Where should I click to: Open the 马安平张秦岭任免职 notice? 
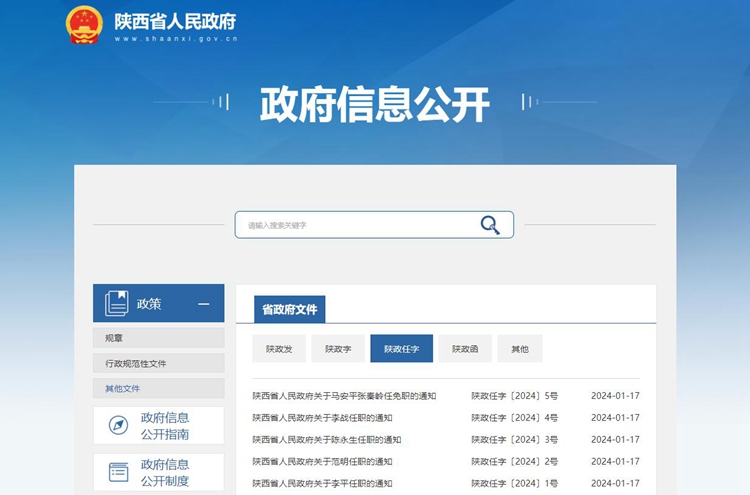(344, 396)
